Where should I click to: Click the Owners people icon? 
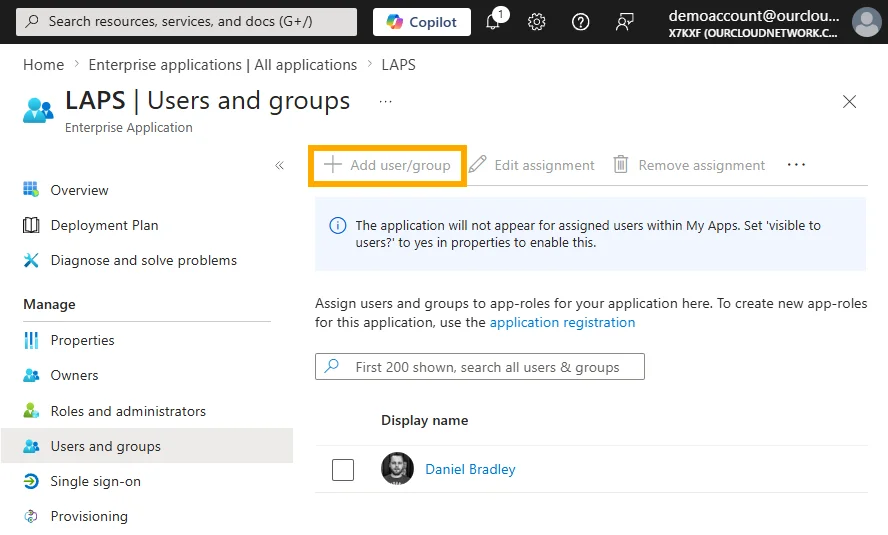31,375
